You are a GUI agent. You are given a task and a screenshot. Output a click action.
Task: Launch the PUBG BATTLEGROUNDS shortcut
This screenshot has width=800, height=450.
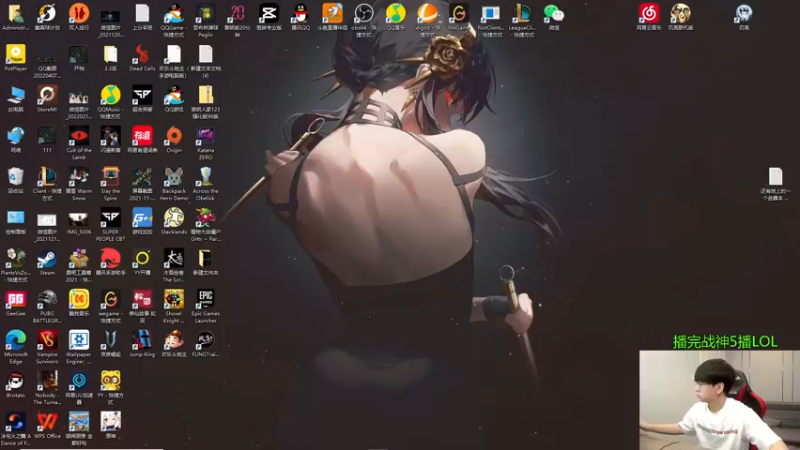[x=47, y=300]
